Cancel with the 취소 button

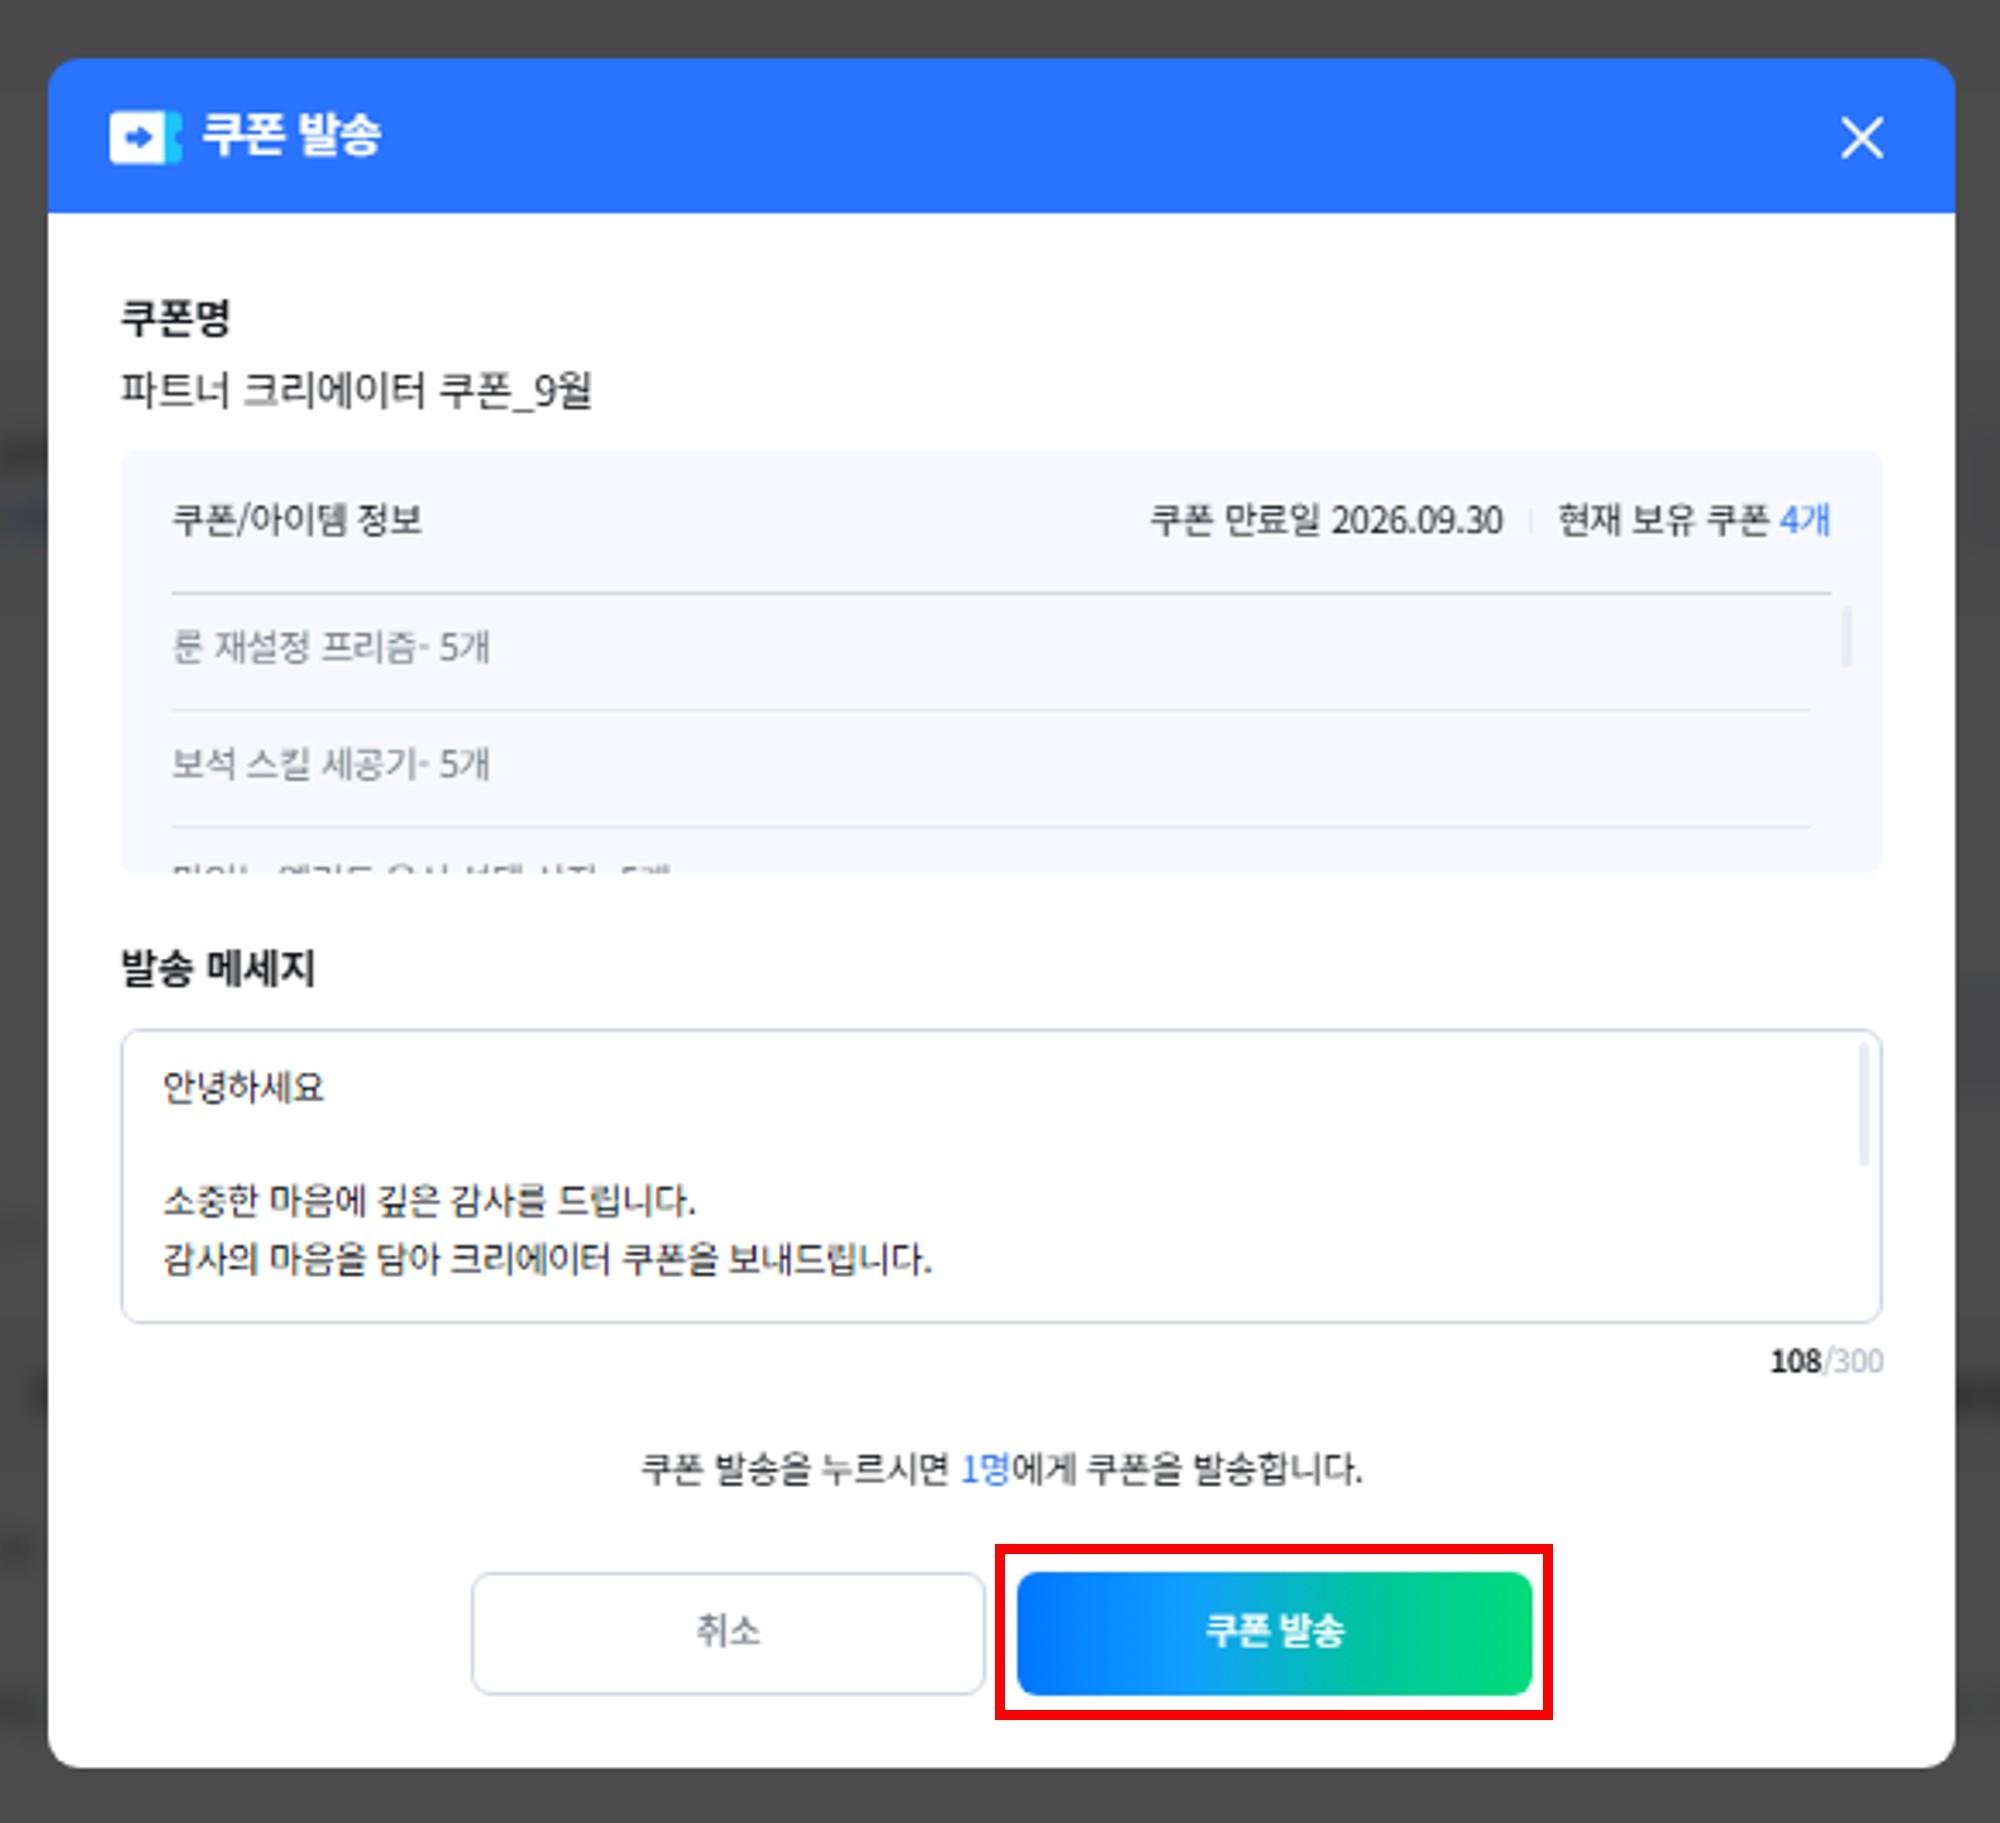[728, 1632]
